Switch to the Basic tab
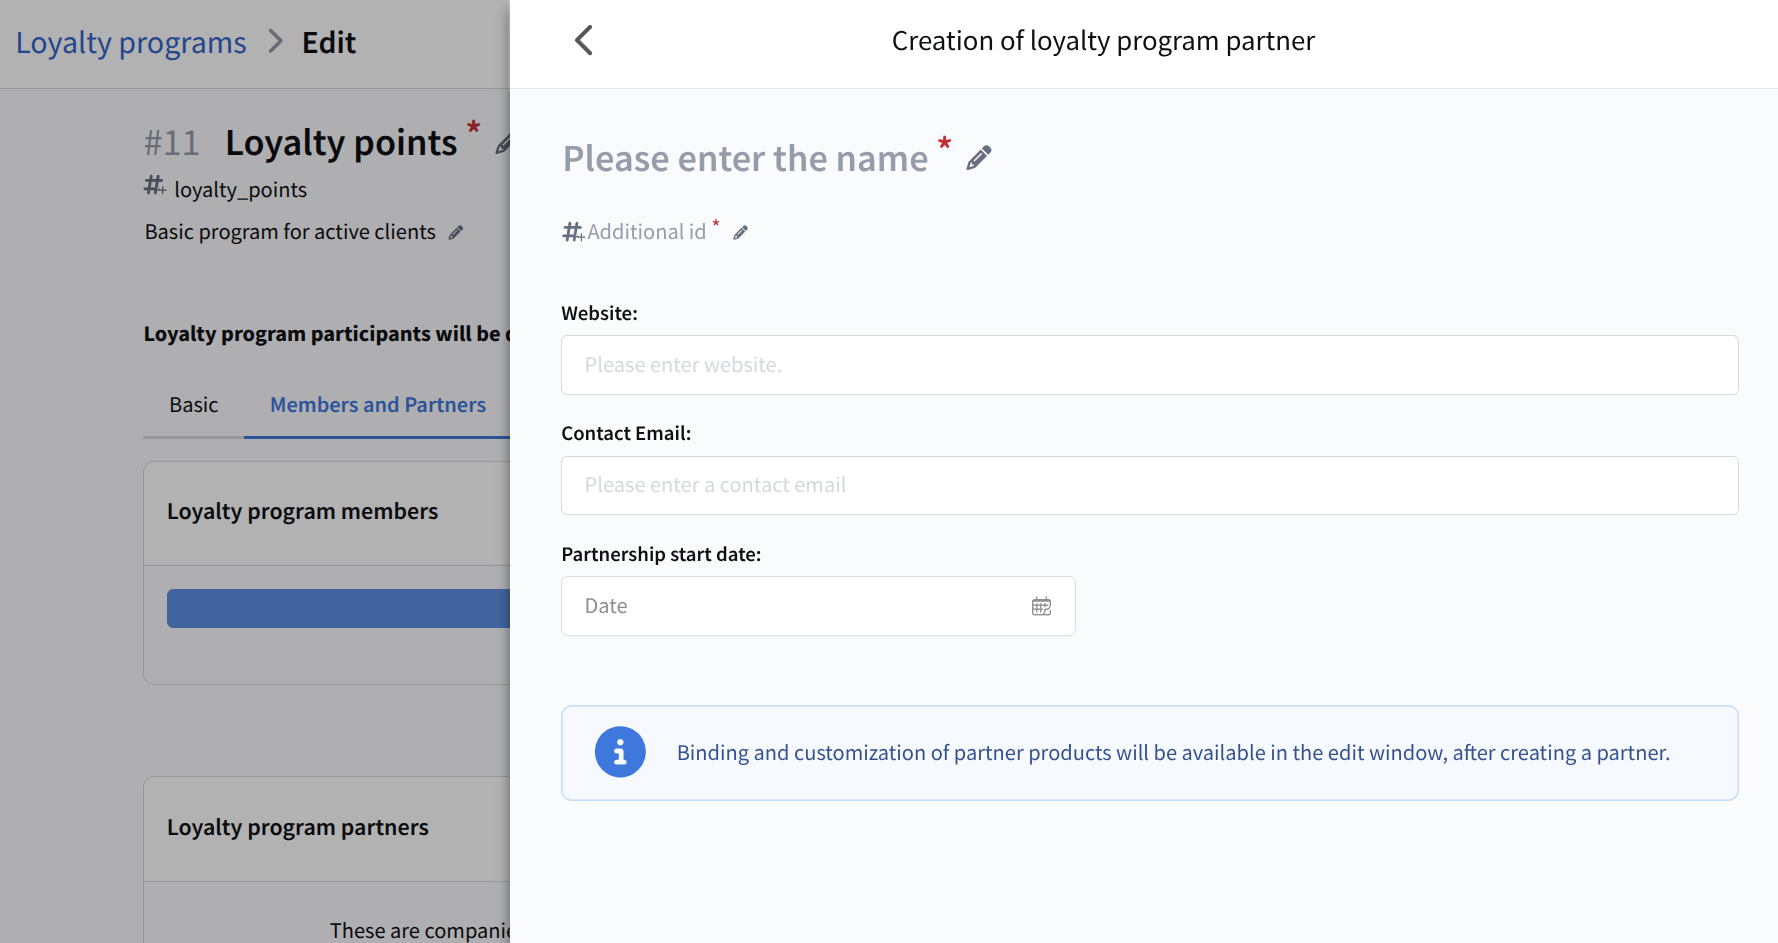Image resolution: width=1778 pixels, height=943 pixels. pyautogui.click(x=193, y=405)
